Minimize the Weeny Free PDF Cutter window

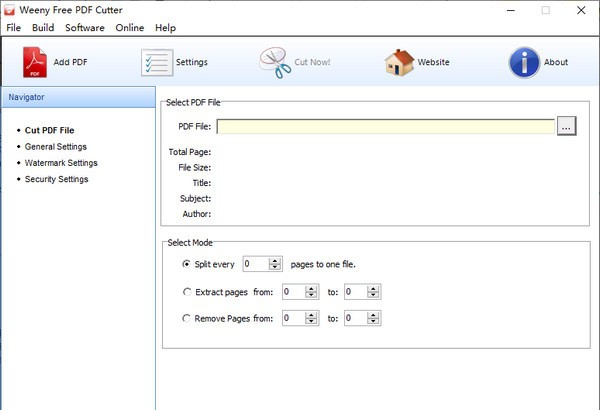[x=511, y=10]
